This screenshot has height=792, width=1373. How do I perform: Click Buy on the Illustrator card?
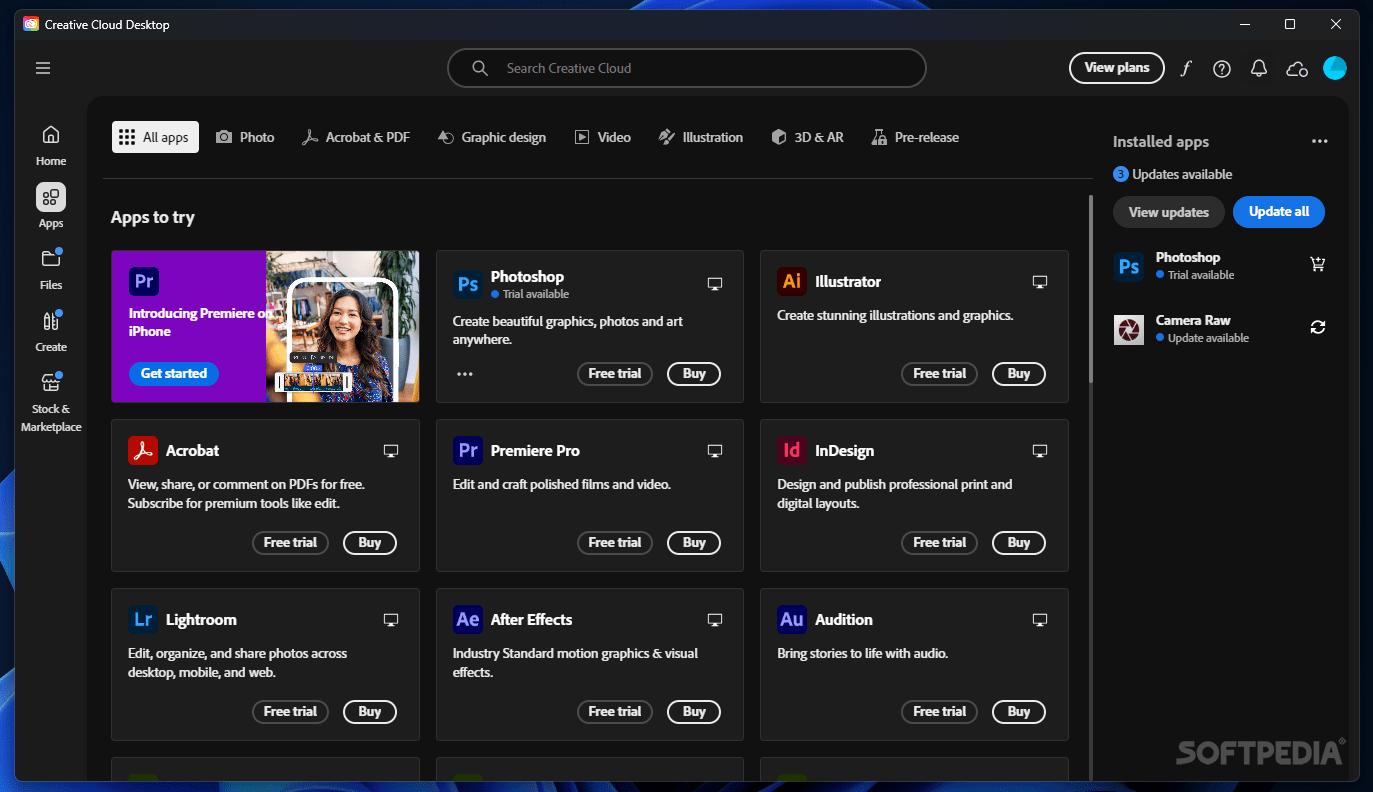tap(1019, 374)
